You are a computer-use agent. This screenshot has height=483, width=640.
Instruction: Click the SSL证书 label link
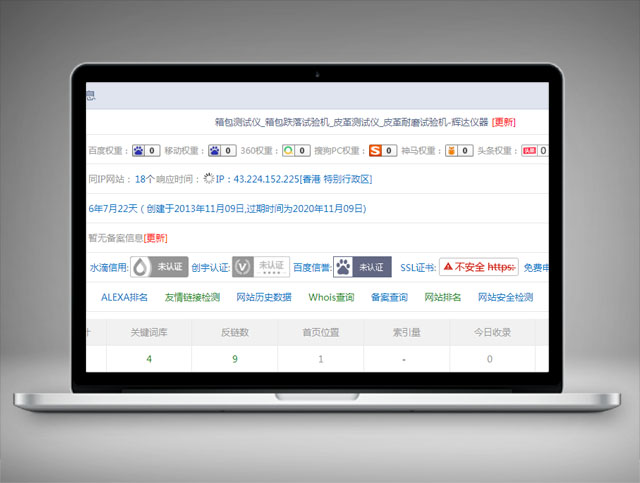pos(418,268)
